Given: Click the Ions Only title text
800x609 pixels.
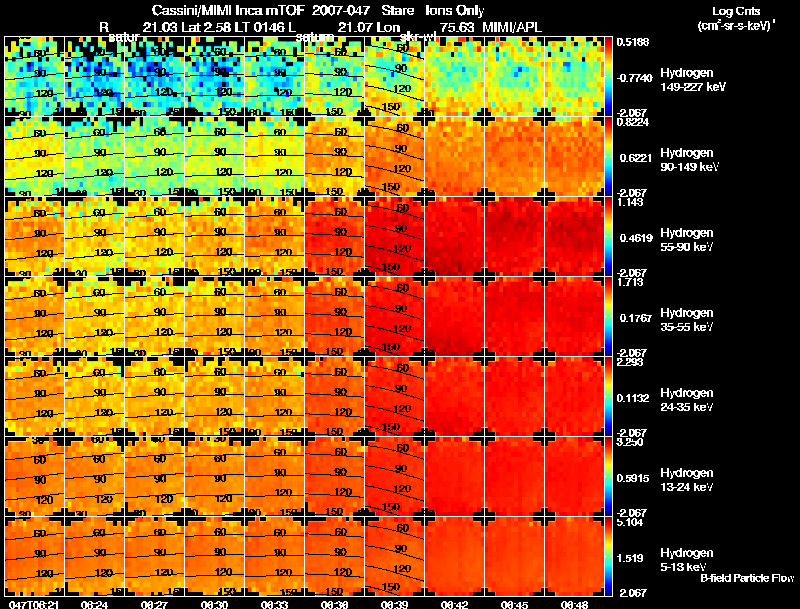Looking at the screenshot, I should click(x=455, y=11).
